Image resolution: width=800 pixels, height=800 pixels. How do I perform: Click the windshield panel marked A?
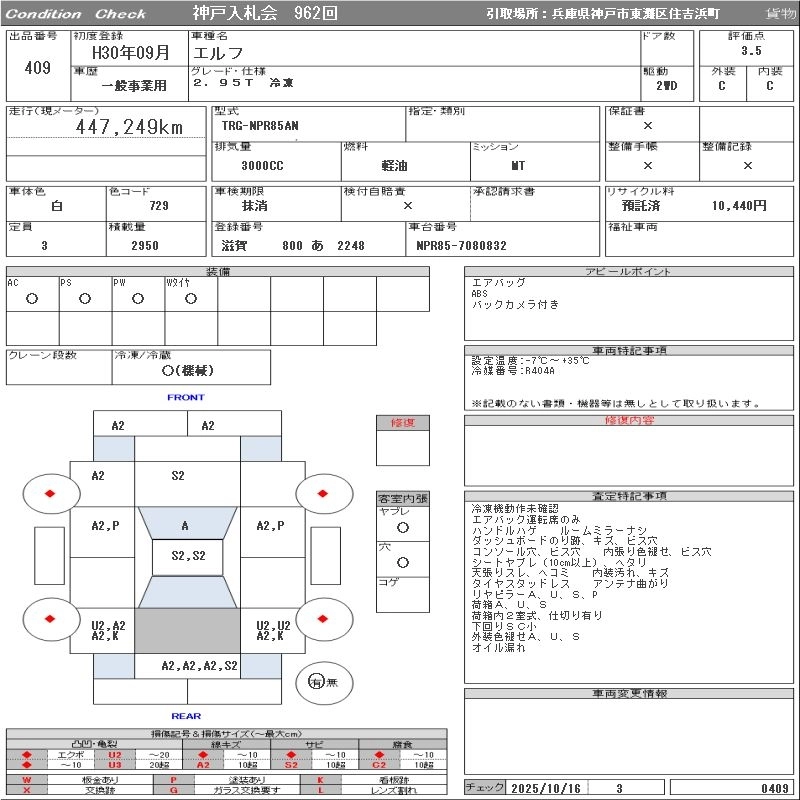(x=186, y=526)
